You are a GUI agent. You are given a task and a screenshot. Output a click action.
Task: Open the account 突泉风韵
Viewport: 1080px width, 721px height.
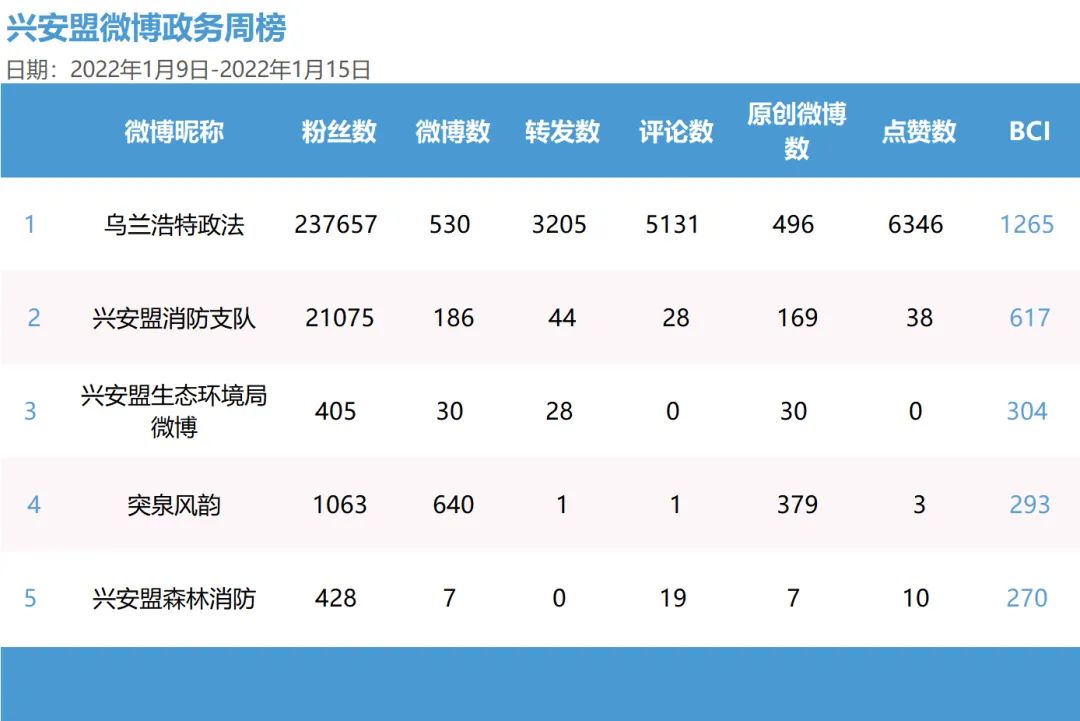[174, 505]
